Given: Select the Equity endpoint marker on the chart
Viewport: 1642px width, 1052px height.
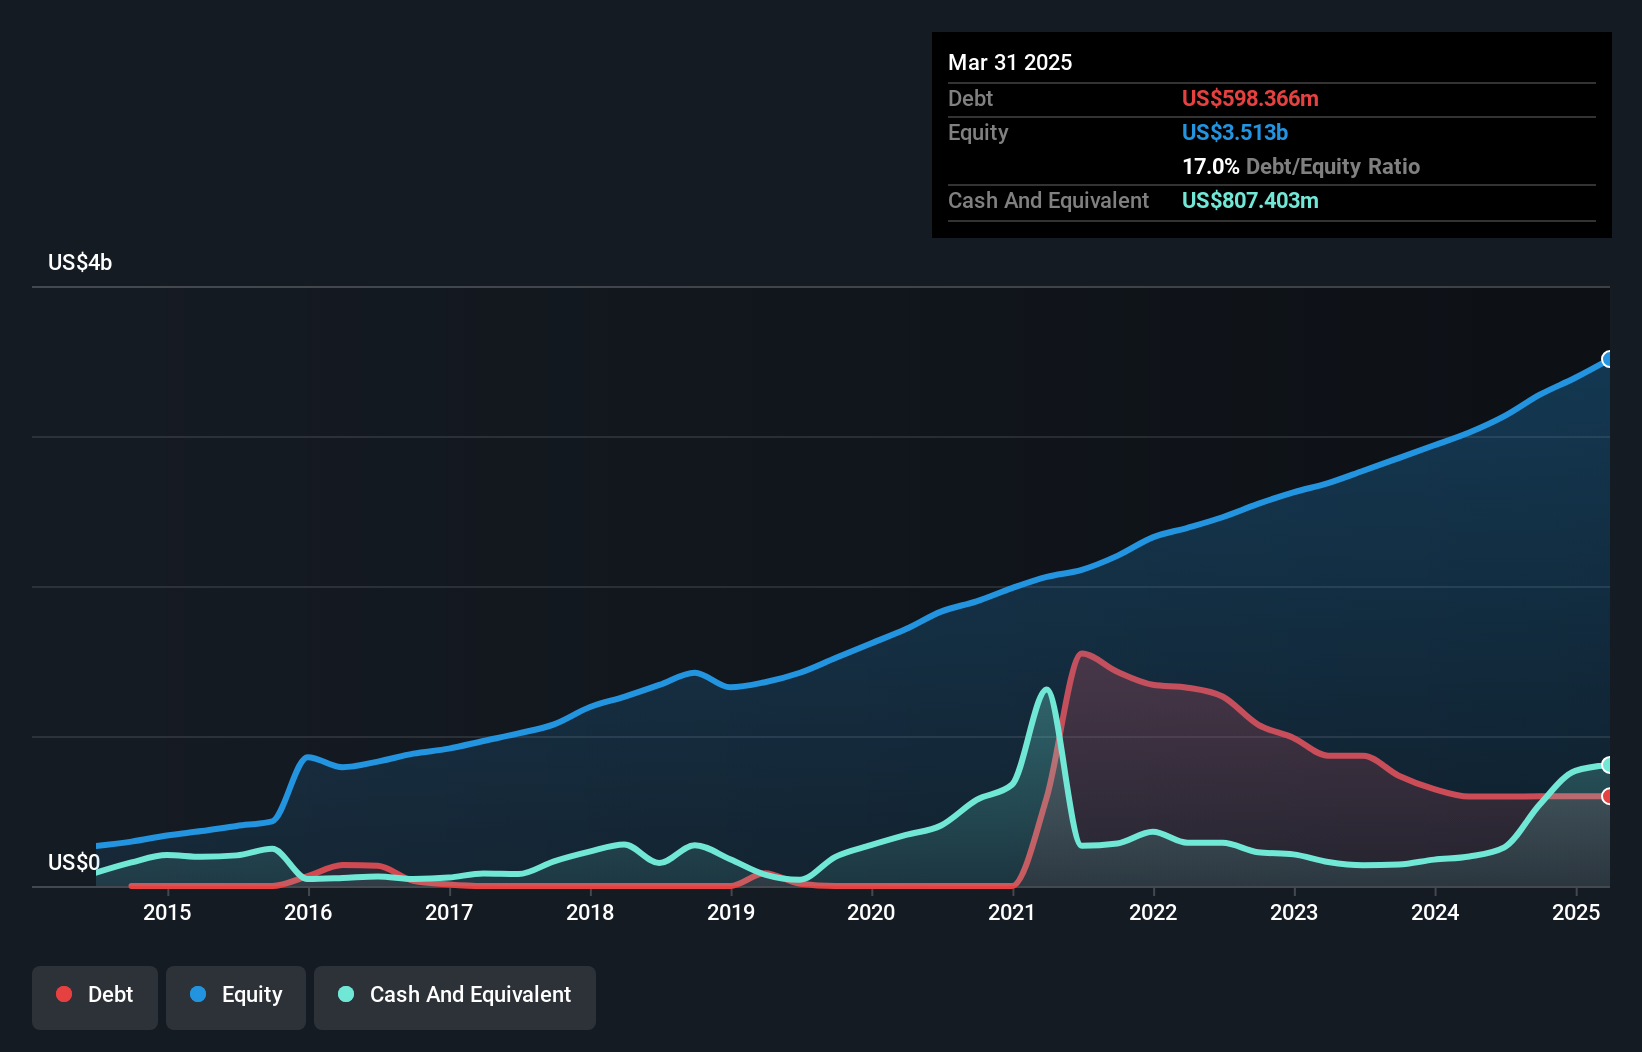Looking at the screenshot, I should 1608,359.
